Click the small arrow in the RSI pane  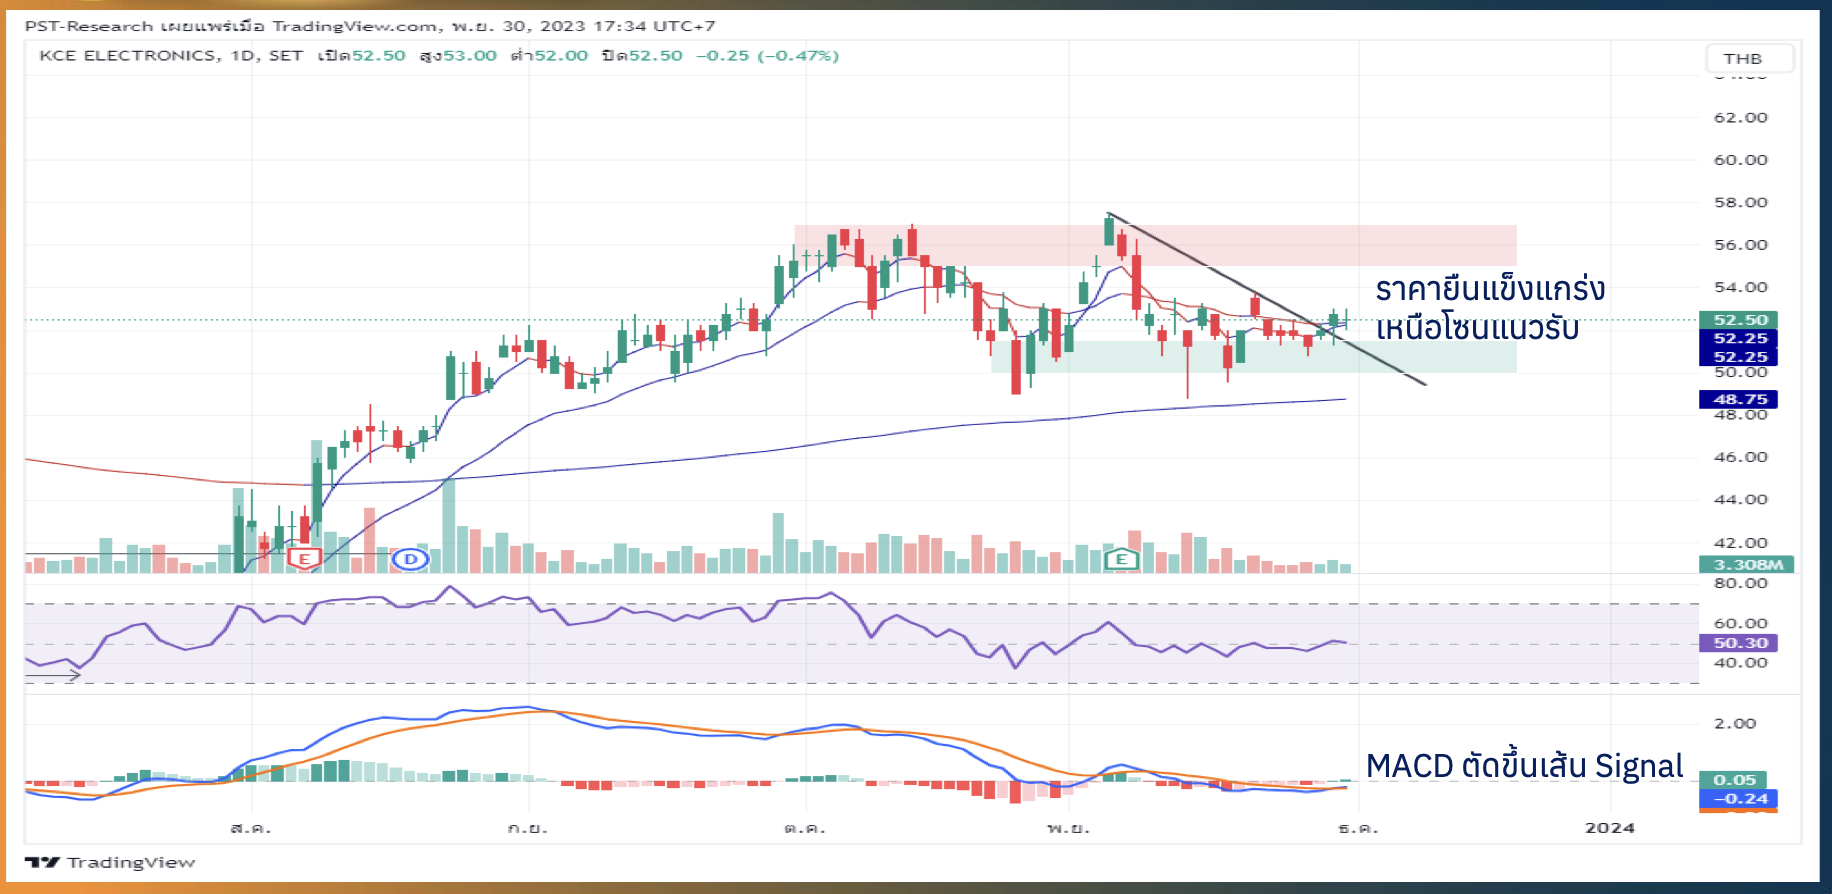(x=53, y=677)
